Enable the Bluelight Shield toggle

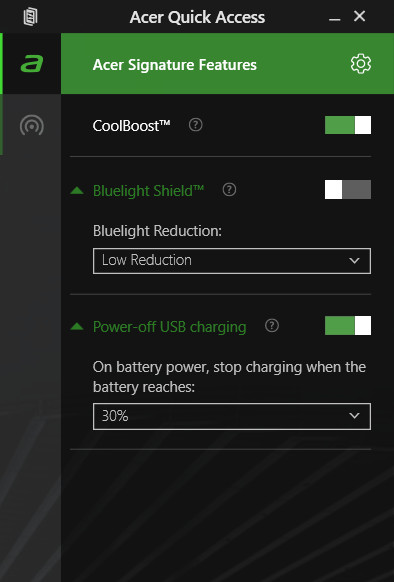[348, 190]
